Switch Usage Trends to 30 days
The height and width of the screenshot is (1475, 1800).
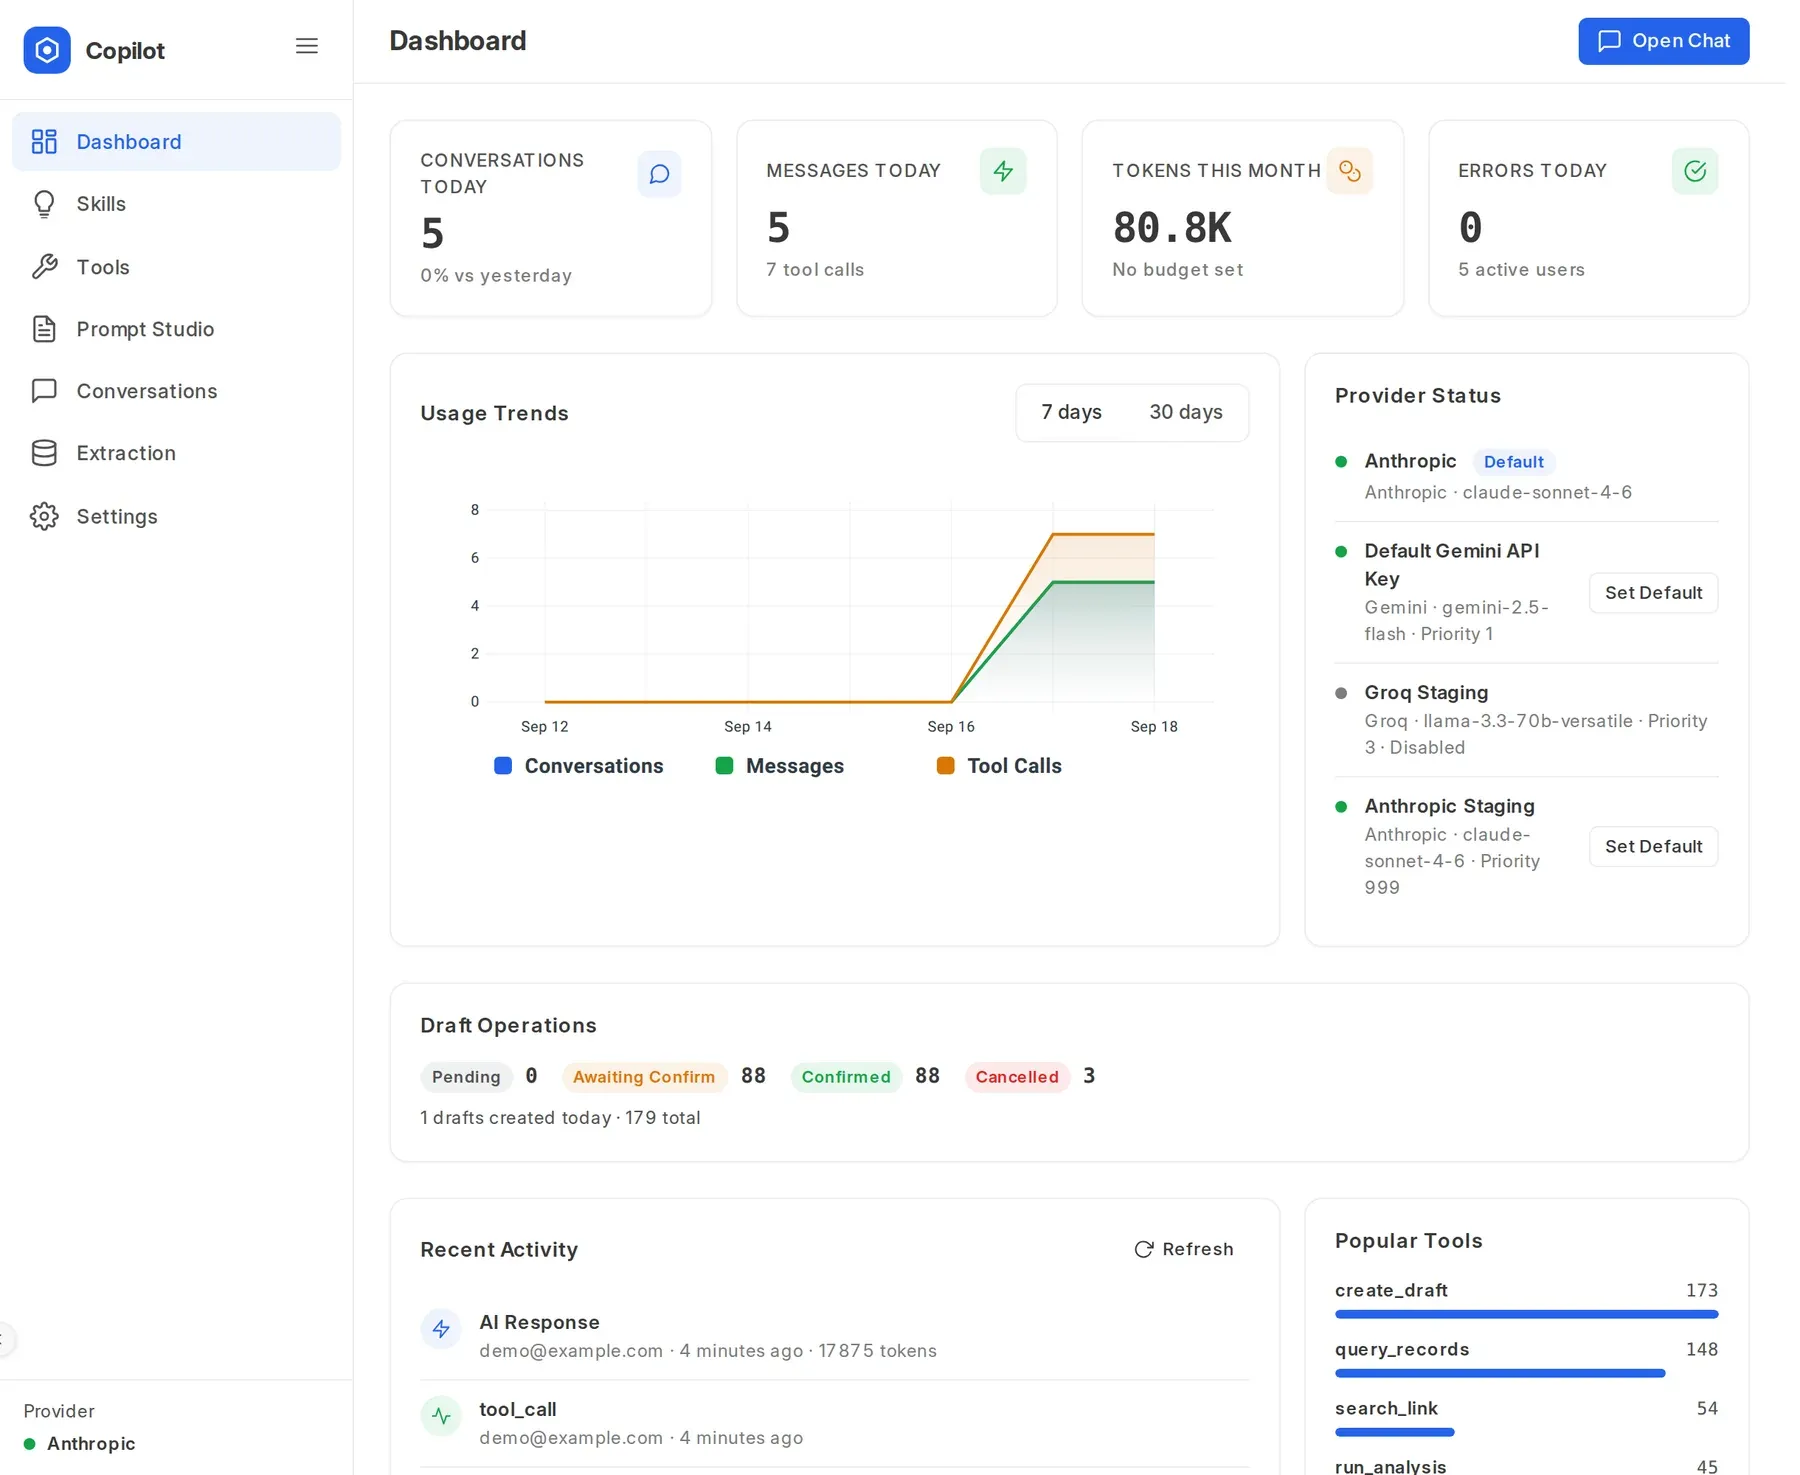1186,412
